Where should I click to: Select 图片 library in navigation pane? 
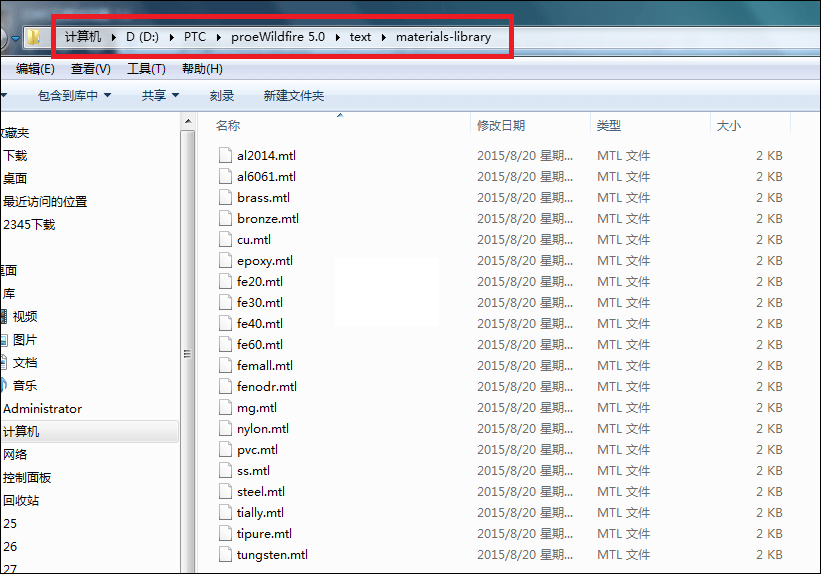tap(25, 340)
